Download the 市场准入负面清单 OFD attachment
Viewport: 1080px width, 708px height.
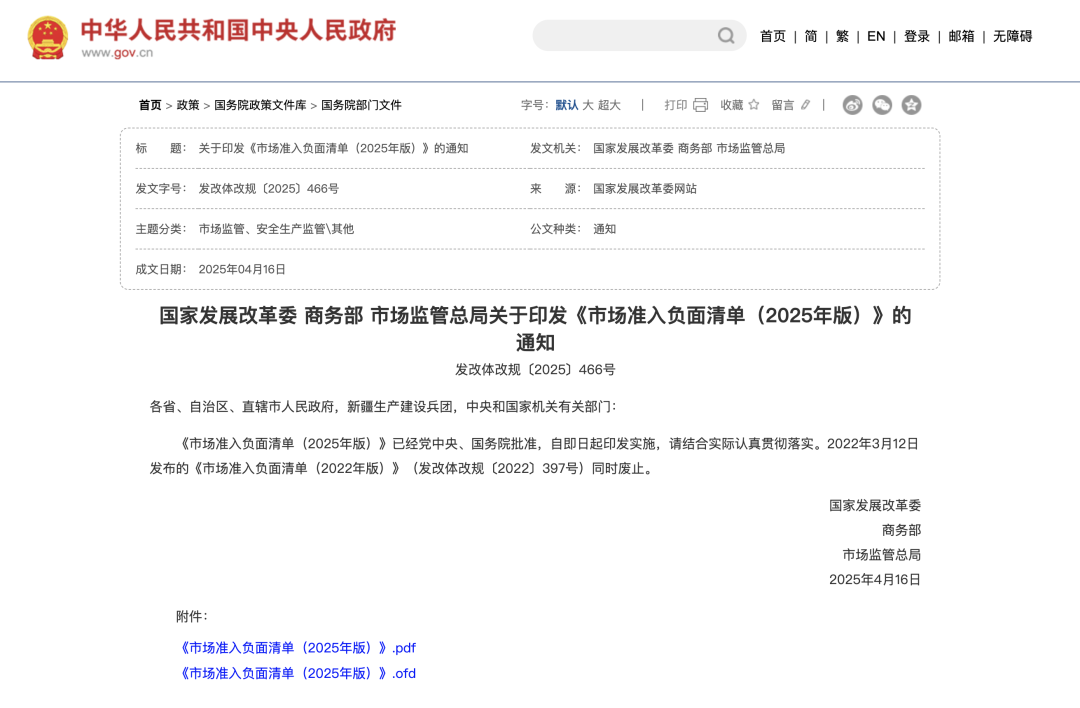(x=297, y=673)
